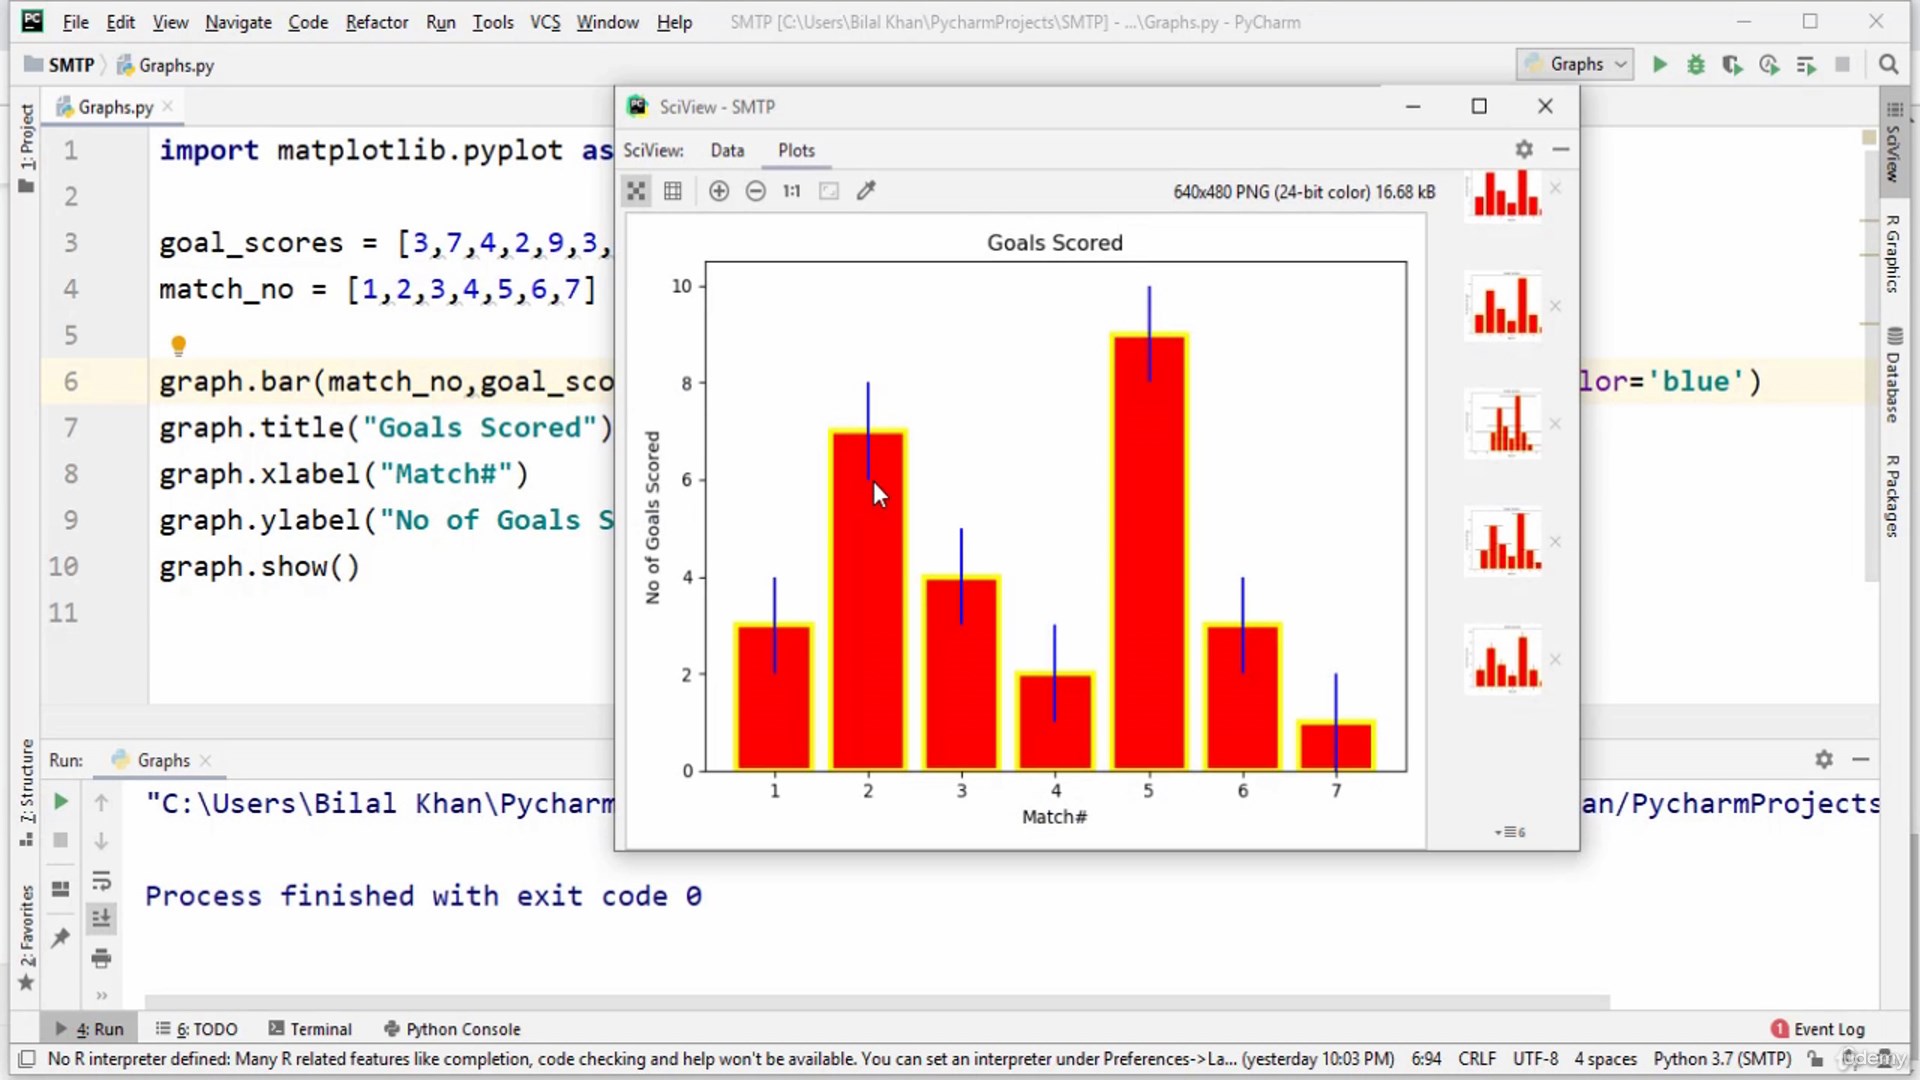Open the Refactor menu
The height and width of the screenshot is (1080, 1920).
coord(377,22)
